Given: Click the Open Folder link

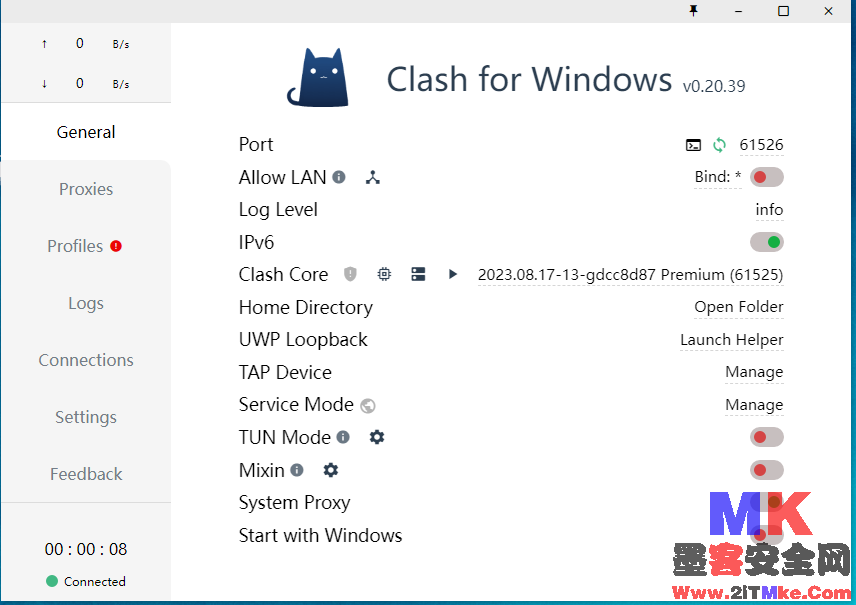Looking at the screenshot, I should pyautogui.click(x=738, y=307).
